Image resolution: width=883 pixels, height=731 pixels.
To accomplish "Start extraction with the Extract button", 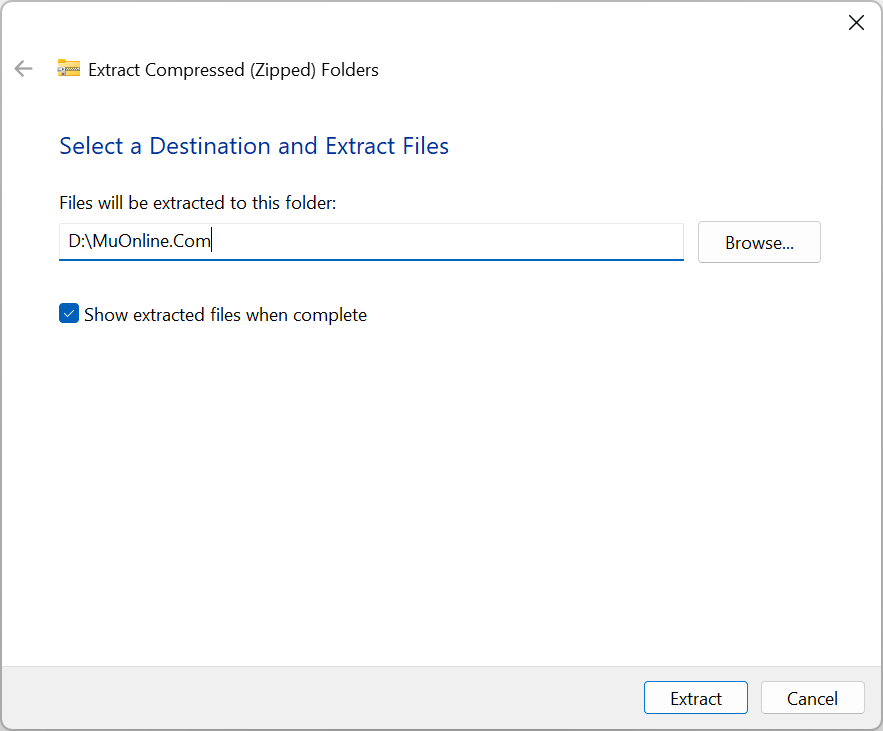I will click(696, 698).
